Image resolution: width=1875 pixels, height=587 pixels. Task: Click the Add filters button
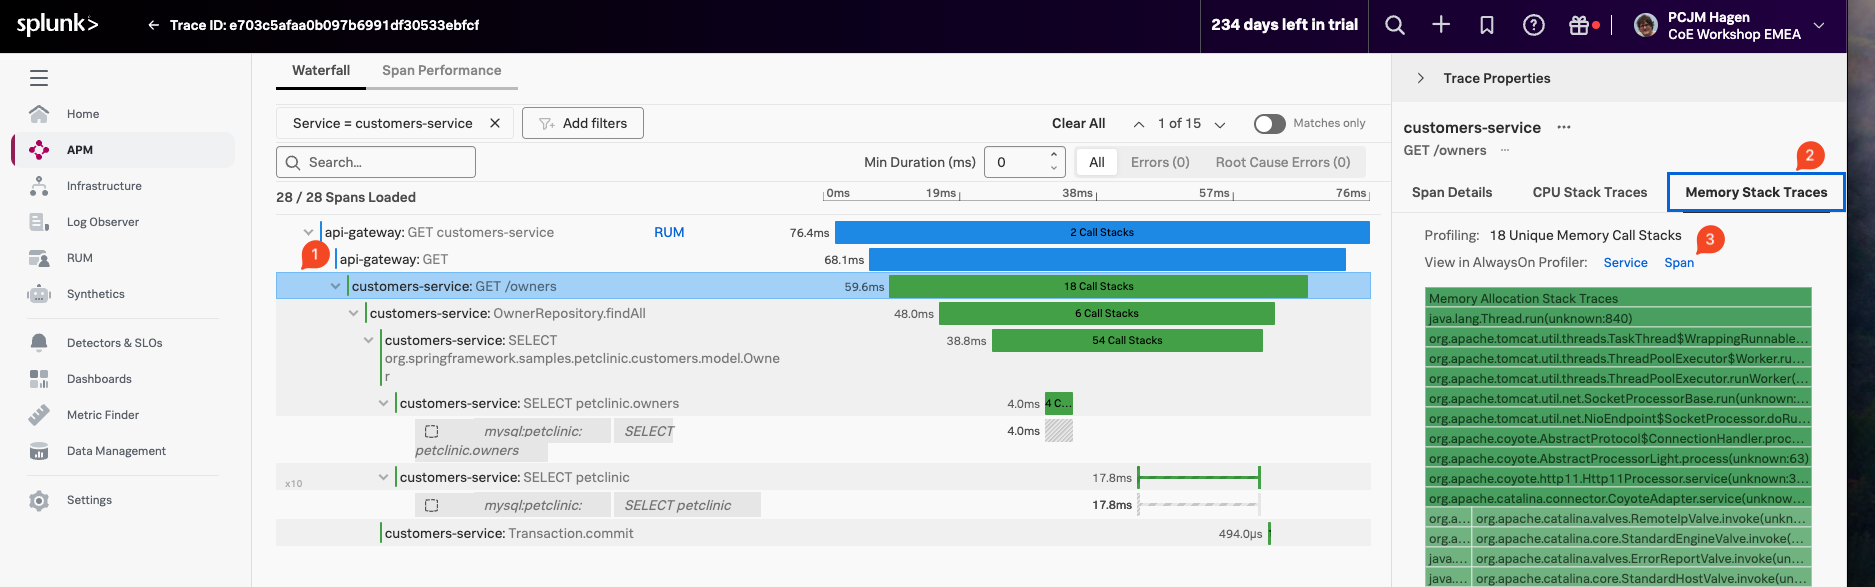(583, 123)
